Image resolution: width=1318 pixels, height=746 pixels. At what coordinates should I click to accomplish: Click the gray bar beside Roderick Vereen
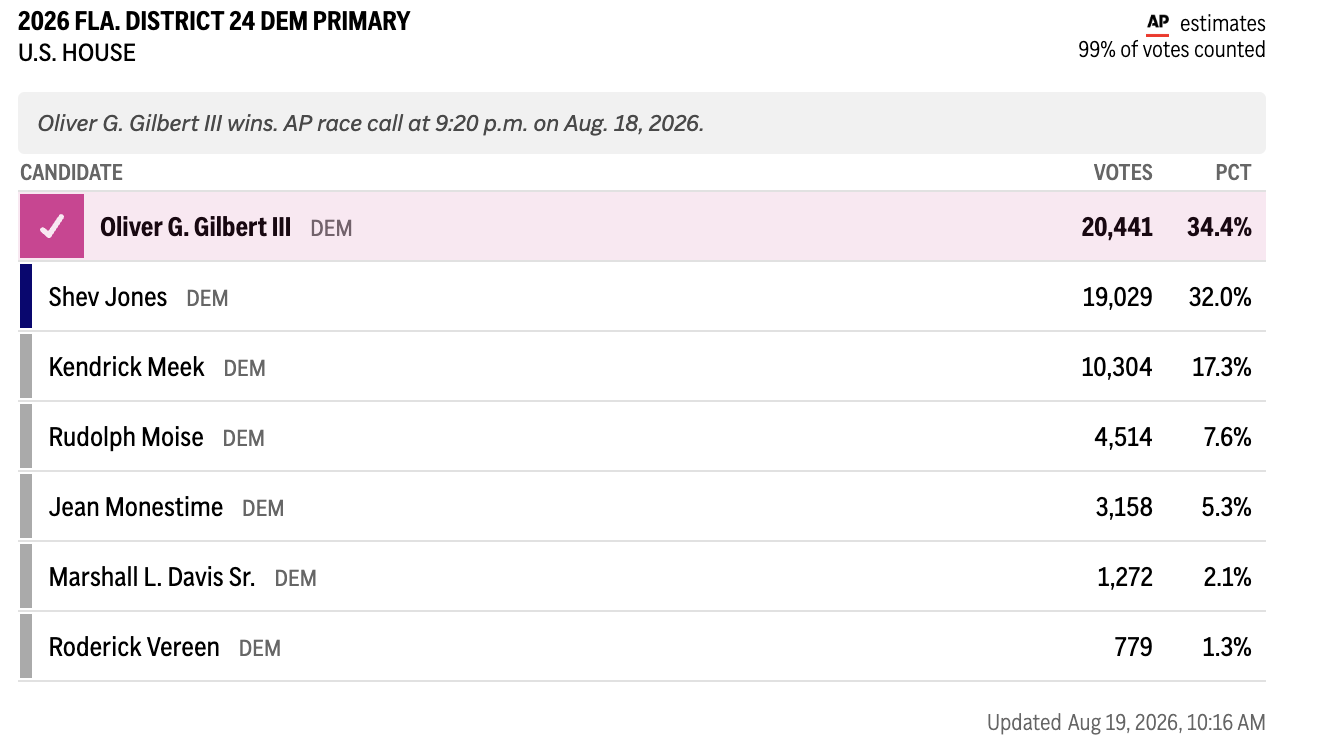click(26, 647)
